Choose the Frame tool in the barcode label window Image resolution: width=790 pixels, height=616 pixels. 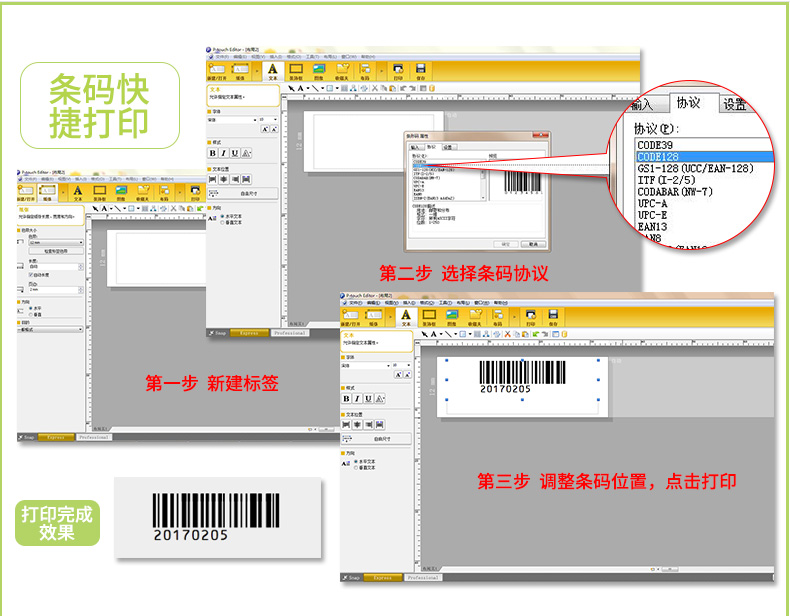(x=429, y=317)
